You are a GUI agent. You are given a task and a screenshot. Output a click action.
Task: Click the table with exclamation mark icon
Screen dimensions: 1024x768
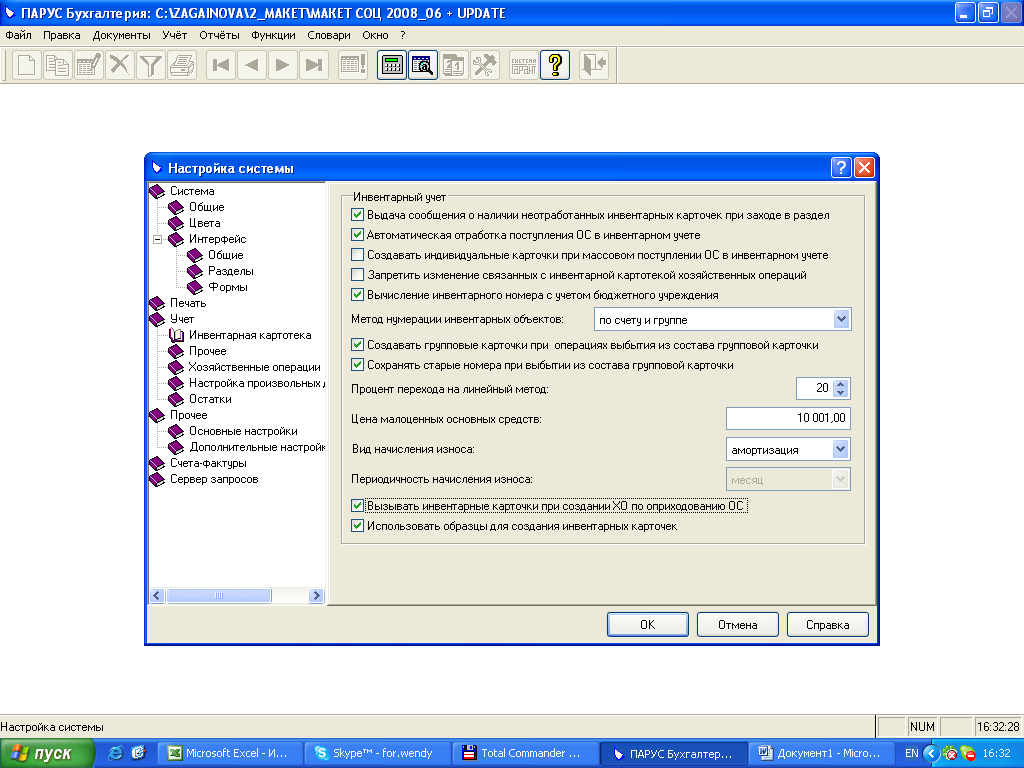pyautogui.click(x=353, y=65)
